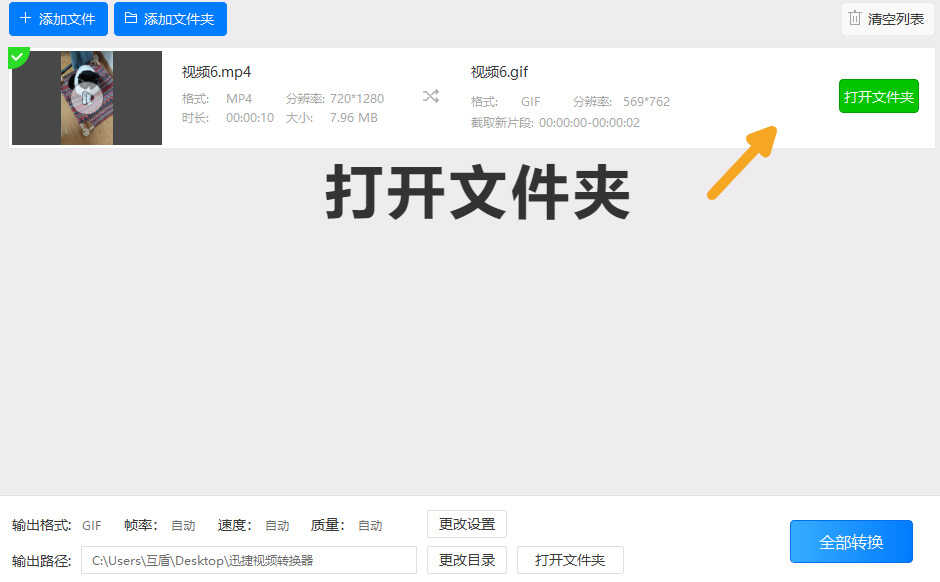Click the plus icon on 添加文件
This screenshot has width=940, height=582.
click(25, 18)
